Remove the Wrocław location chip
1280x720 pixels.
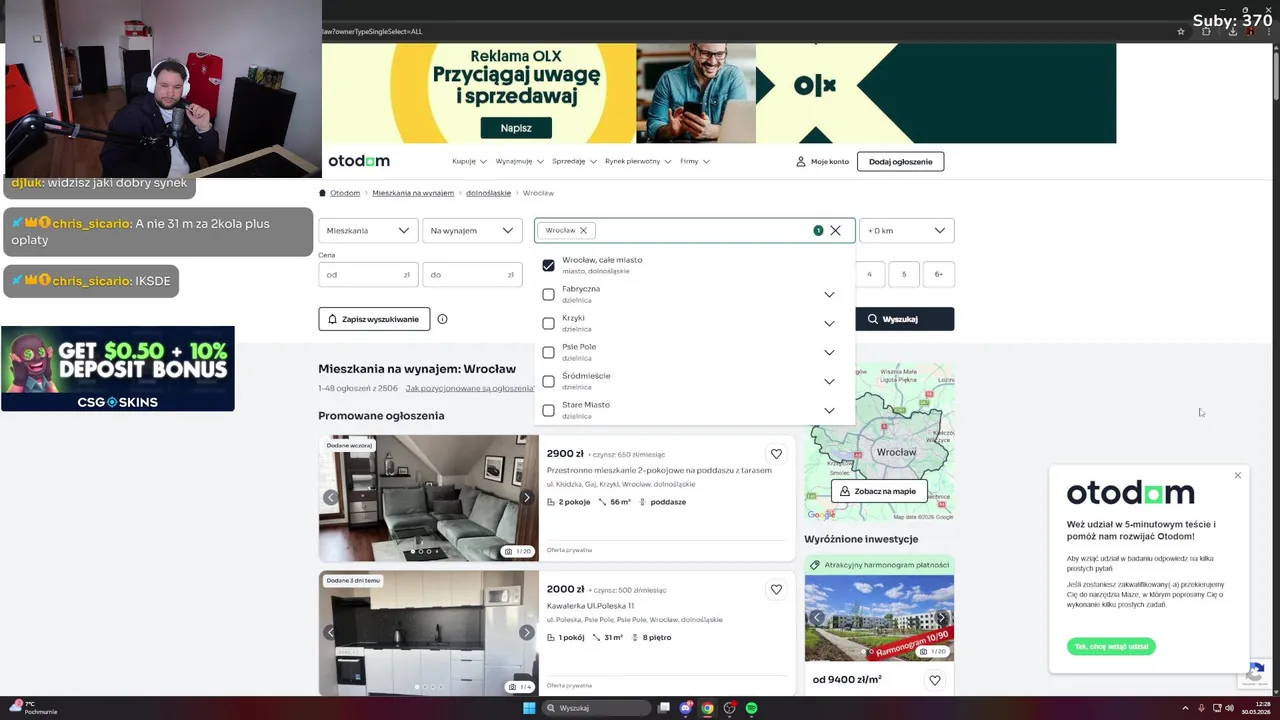583,230
